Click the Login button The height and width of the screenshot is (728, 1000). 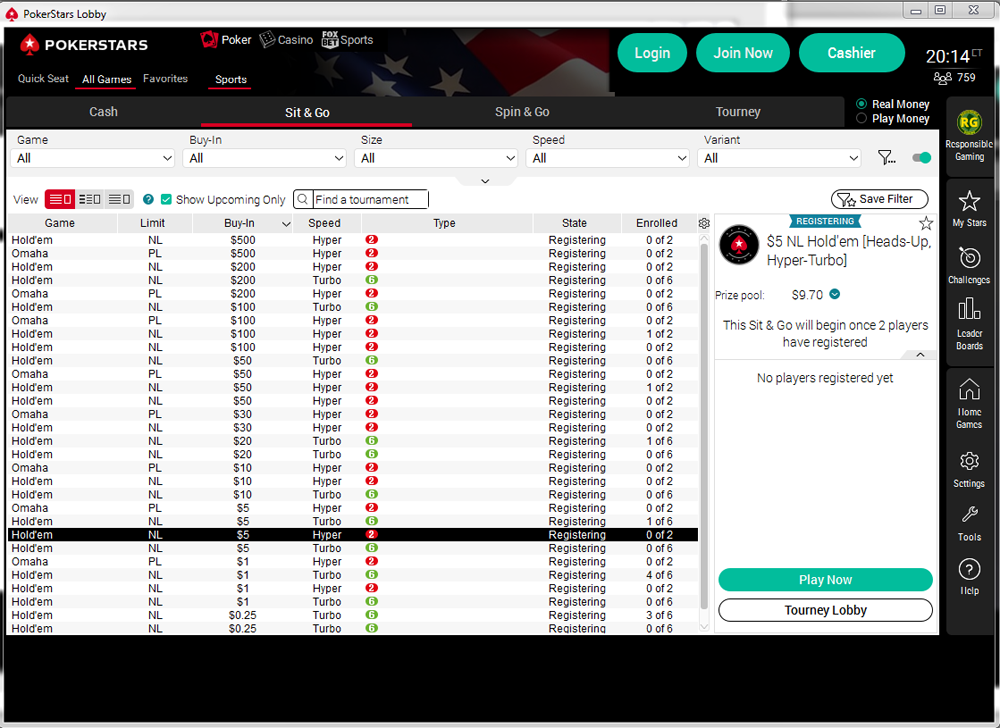[x=652, y=53]
